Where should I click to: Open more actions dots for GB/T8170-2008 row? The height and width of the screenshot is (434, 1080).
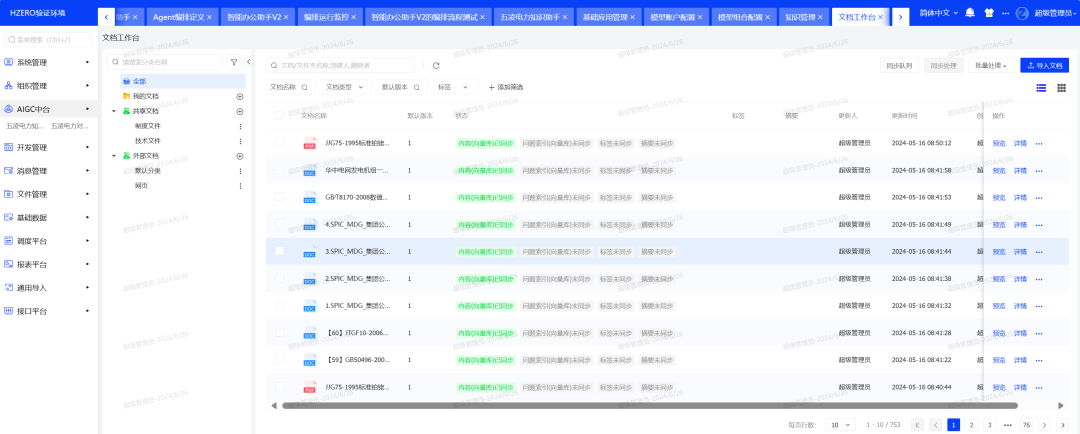coord(1039,198)
